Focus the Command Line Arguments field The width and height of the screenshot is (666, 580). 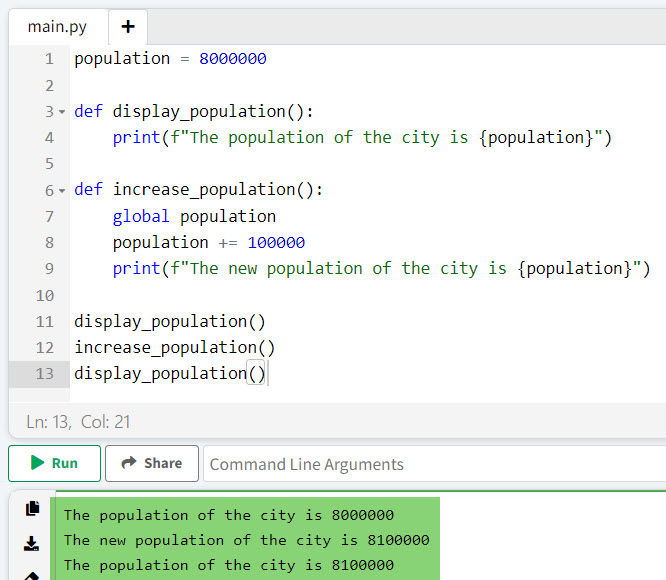click(x=434, y=464)
